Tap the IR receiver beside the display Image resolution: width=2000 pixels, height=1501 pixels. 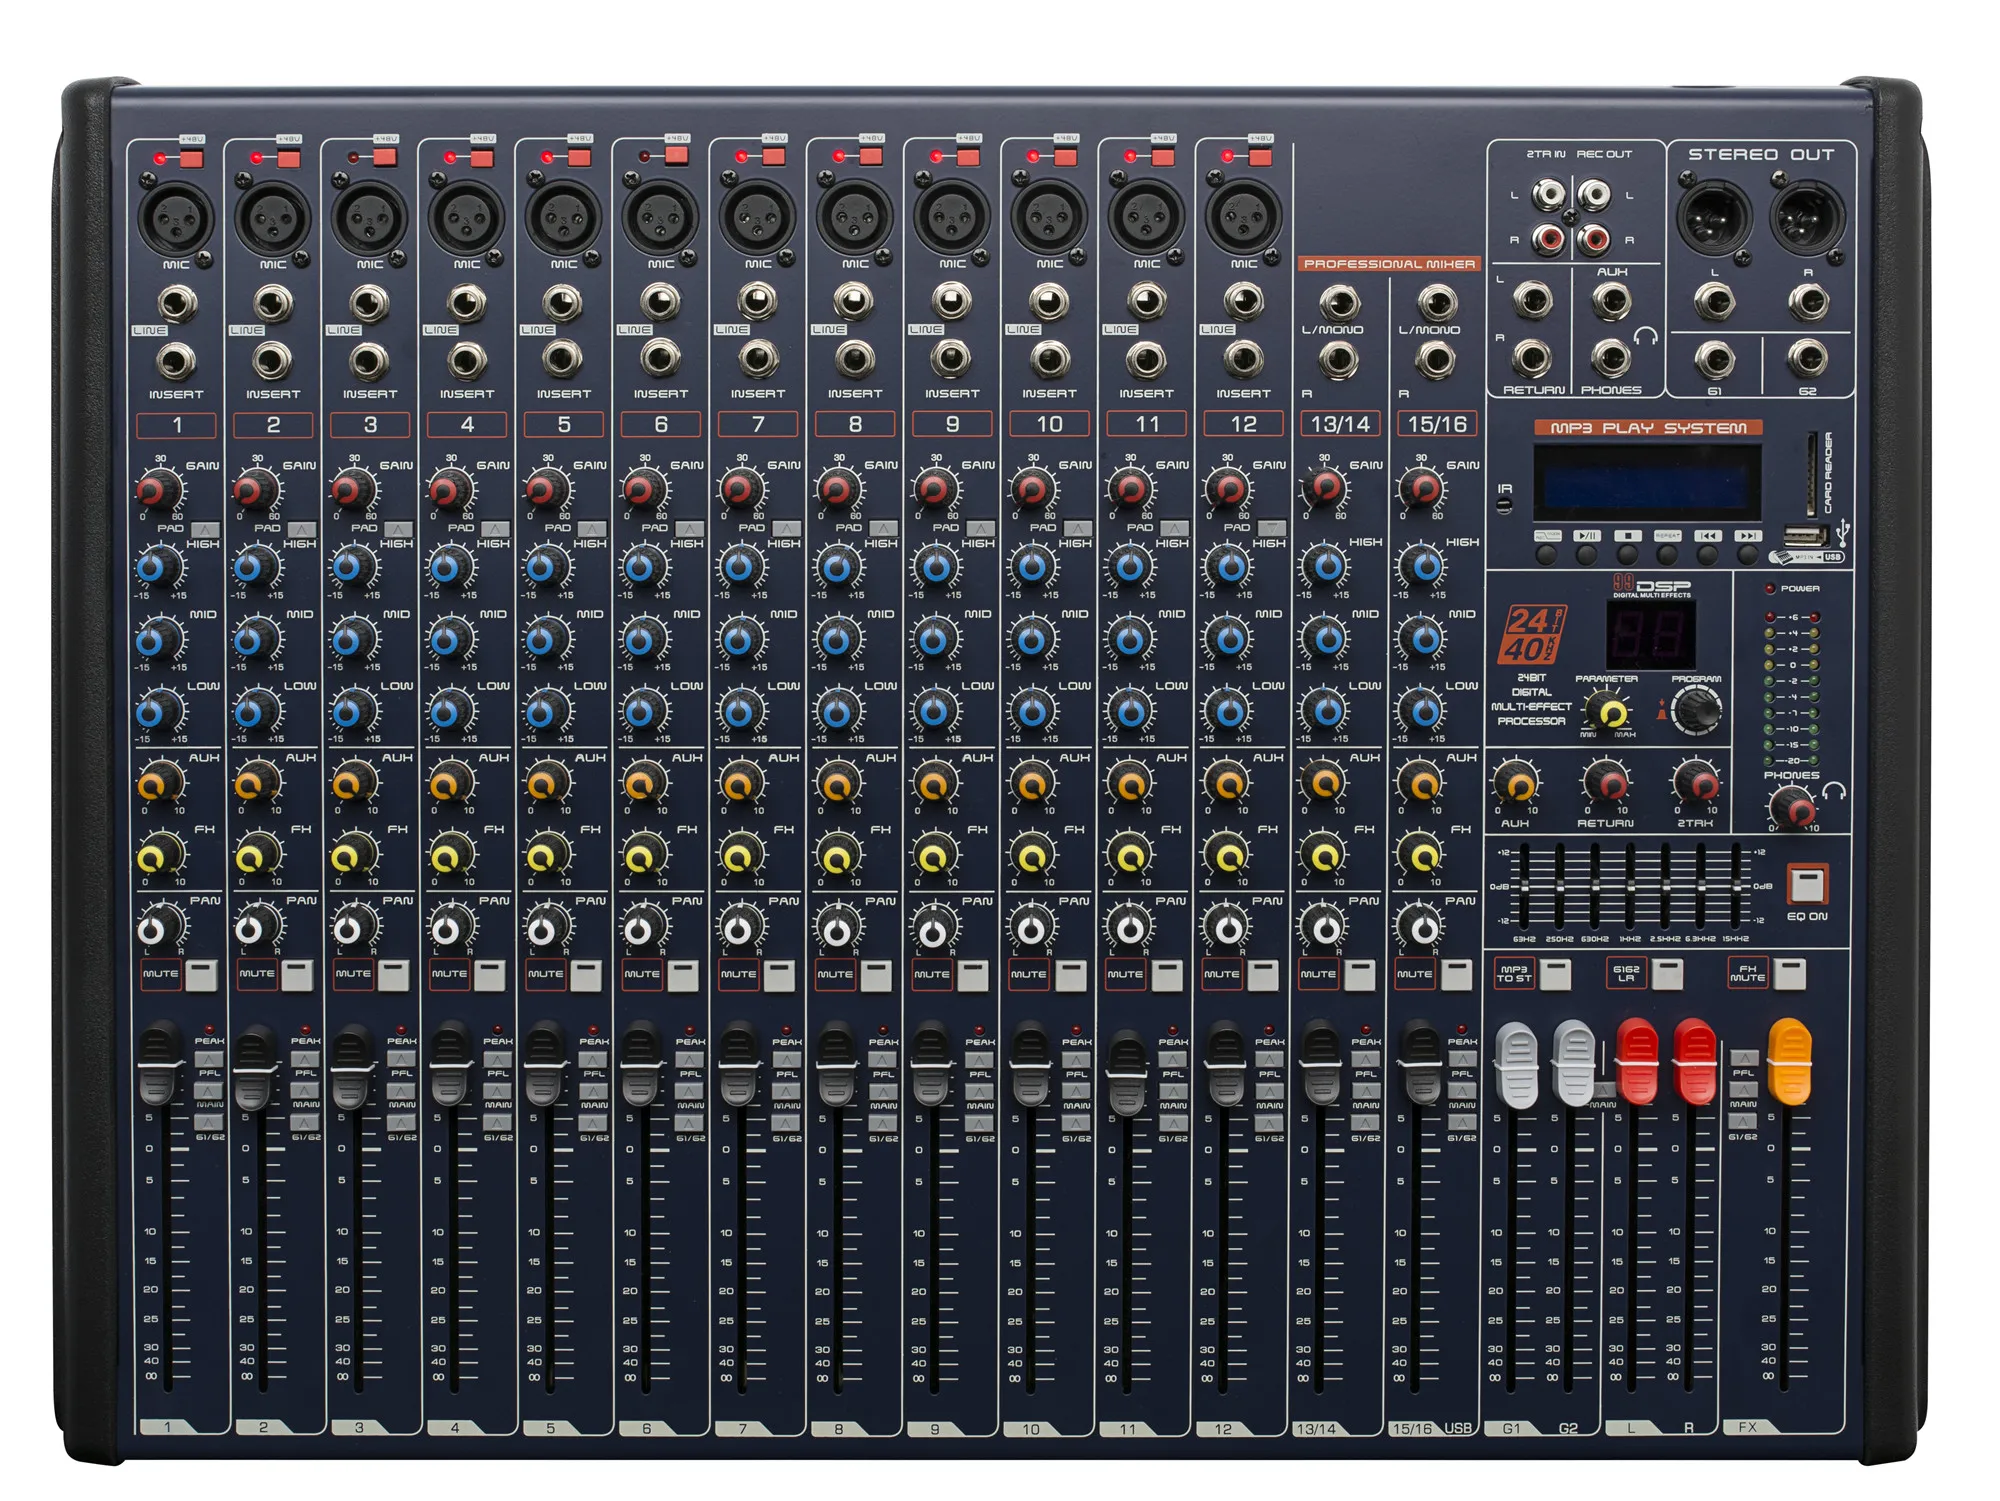pos(1505,505)
